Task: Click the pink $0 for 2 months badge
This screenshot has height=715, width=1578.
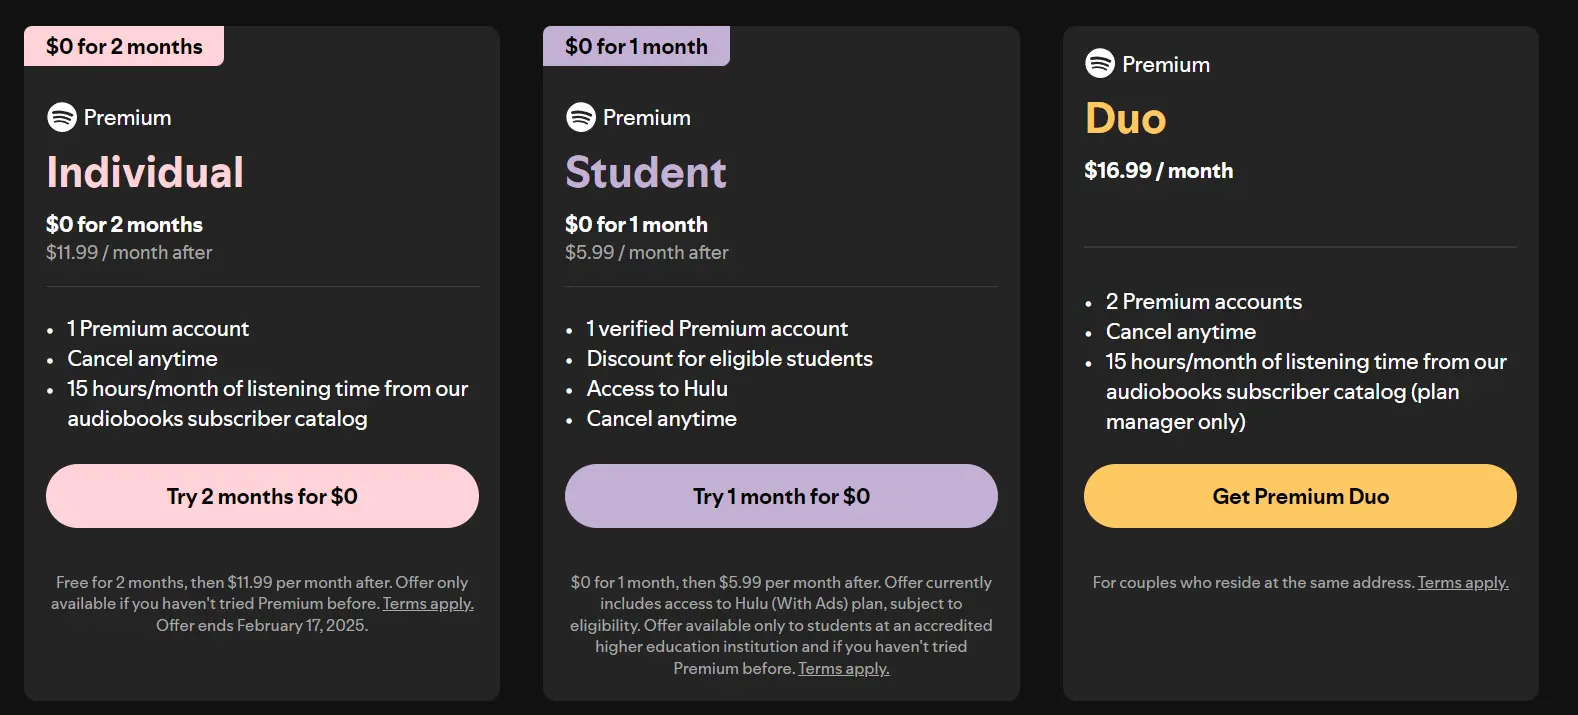Action: click(123, 45)
